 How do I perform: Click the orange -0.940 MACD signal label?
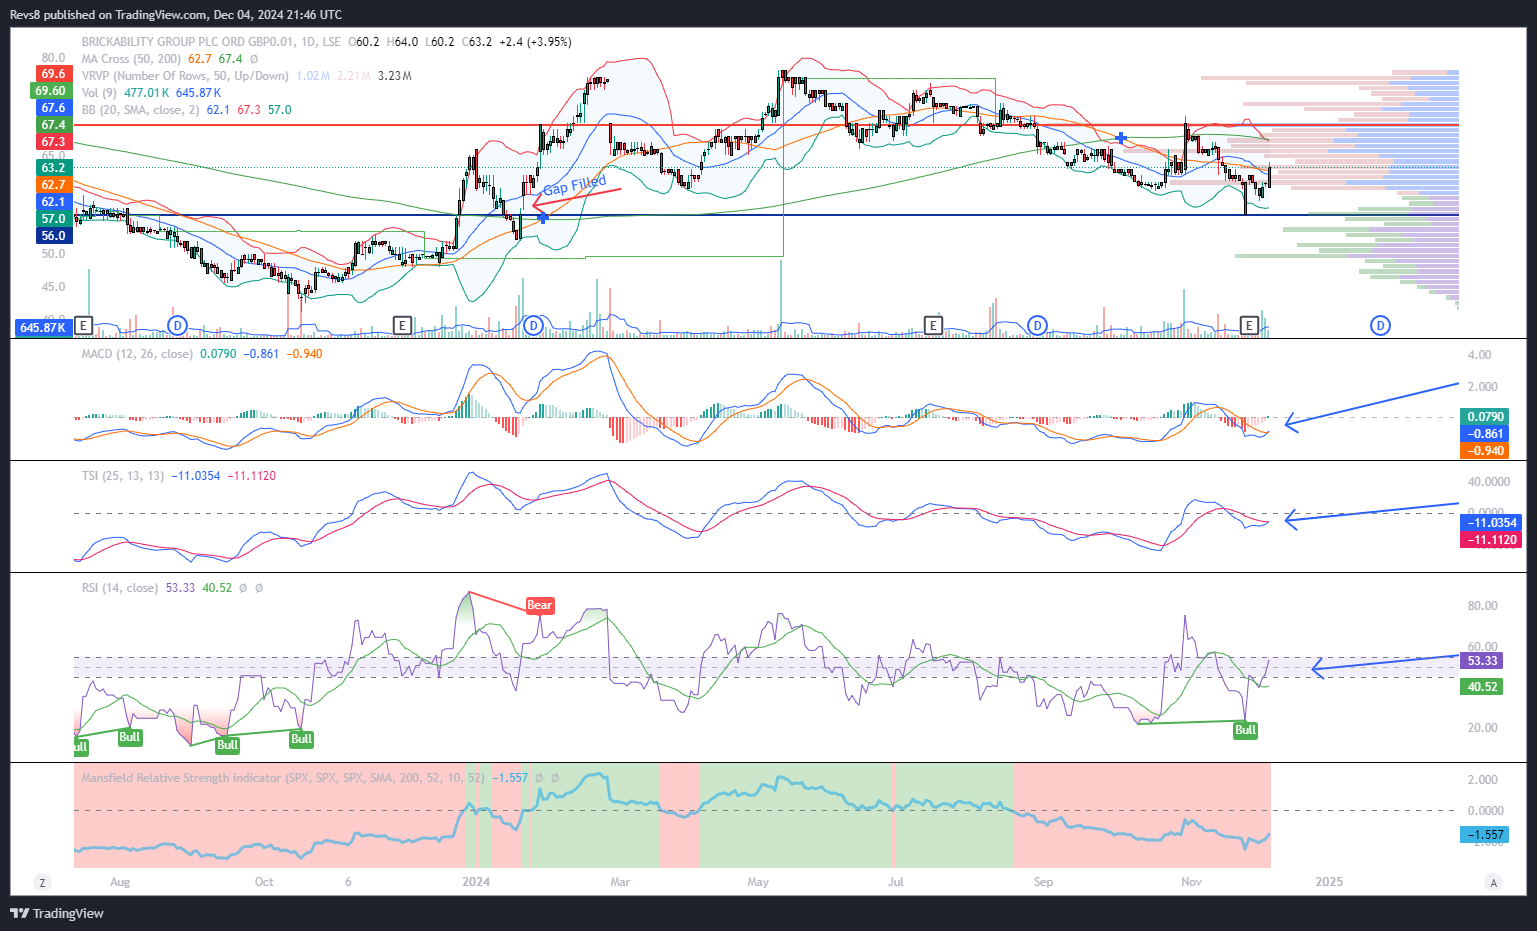1485,451
